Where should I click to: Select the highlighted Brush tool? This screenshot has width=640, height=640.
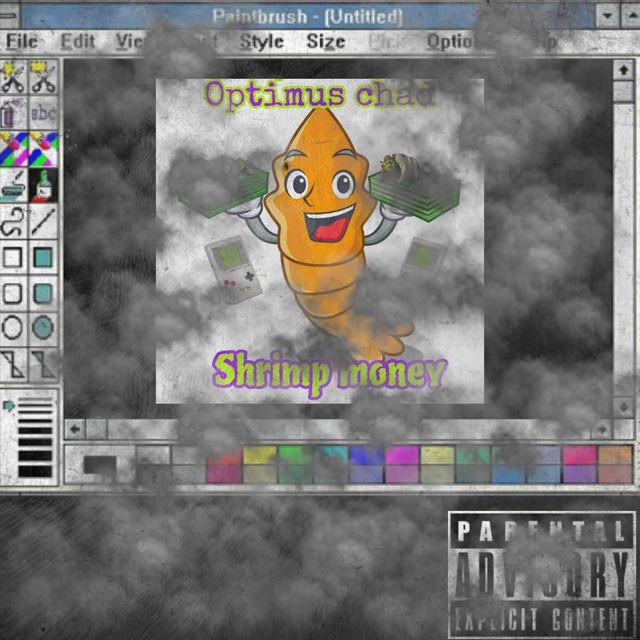43,185
